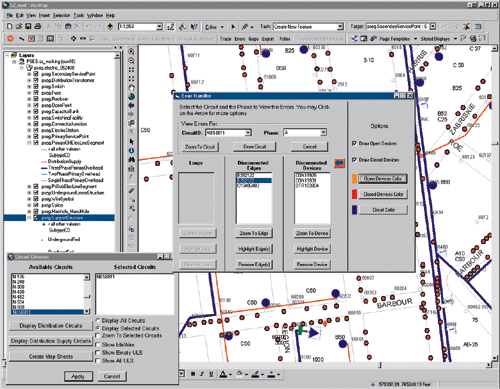
Task: Toggle Draw Open Devices checkbox
Action: 354,143
